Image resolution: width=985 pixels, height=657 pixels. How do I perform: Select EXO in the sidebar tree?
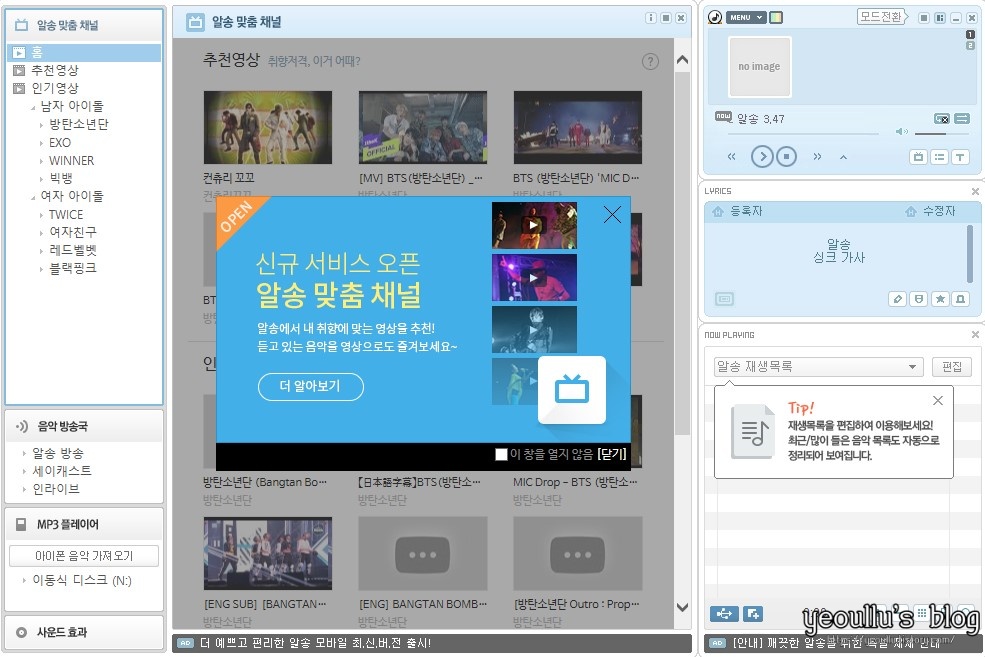60,143
